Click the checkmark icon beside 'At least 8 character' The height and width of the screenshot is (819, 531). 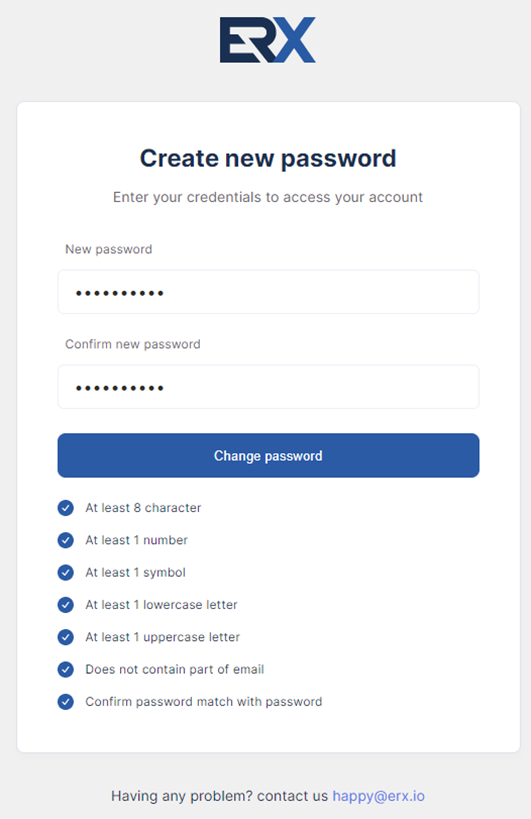65,508
